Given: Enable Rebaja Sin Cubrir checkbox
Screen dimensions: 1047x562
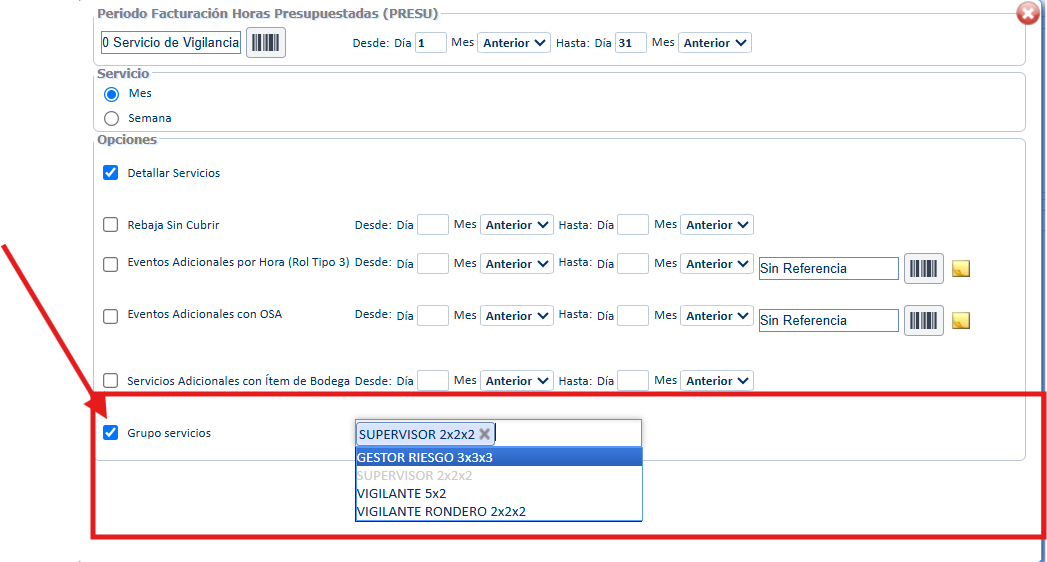Looking at the screenshot, I should coord(111,225).
